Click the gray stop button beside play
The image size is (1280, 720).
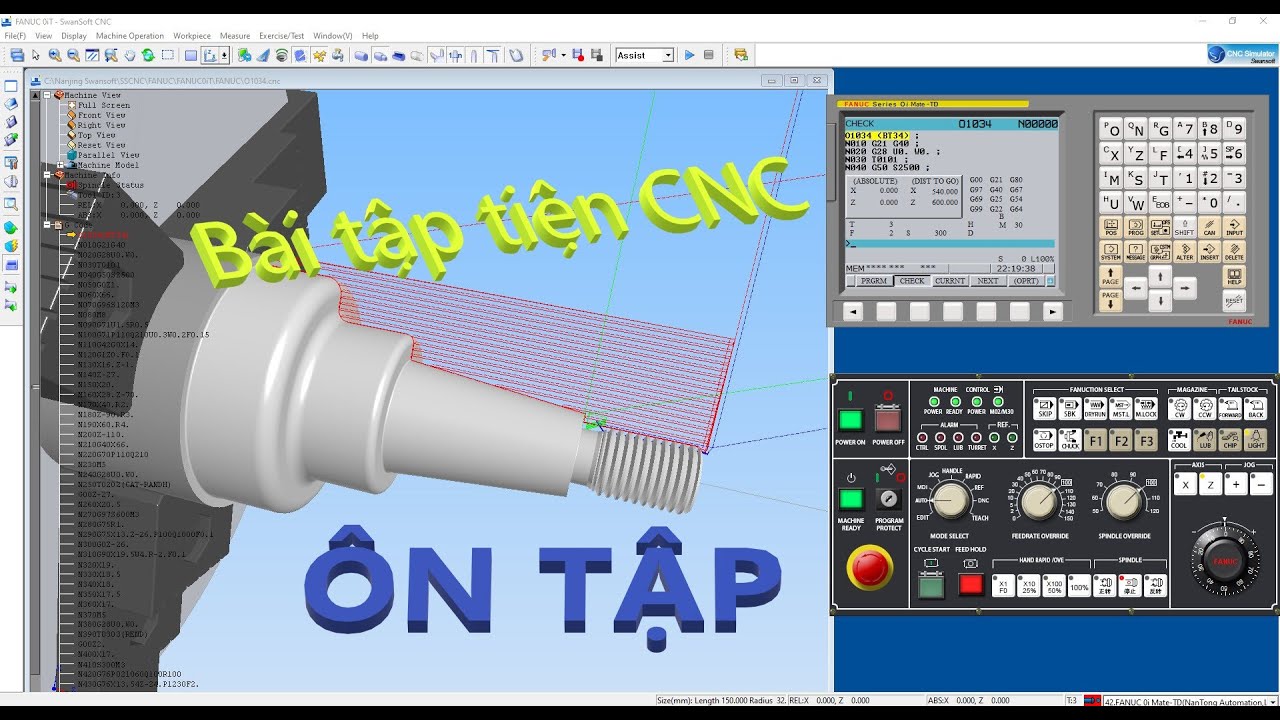(x=709, y=55)
